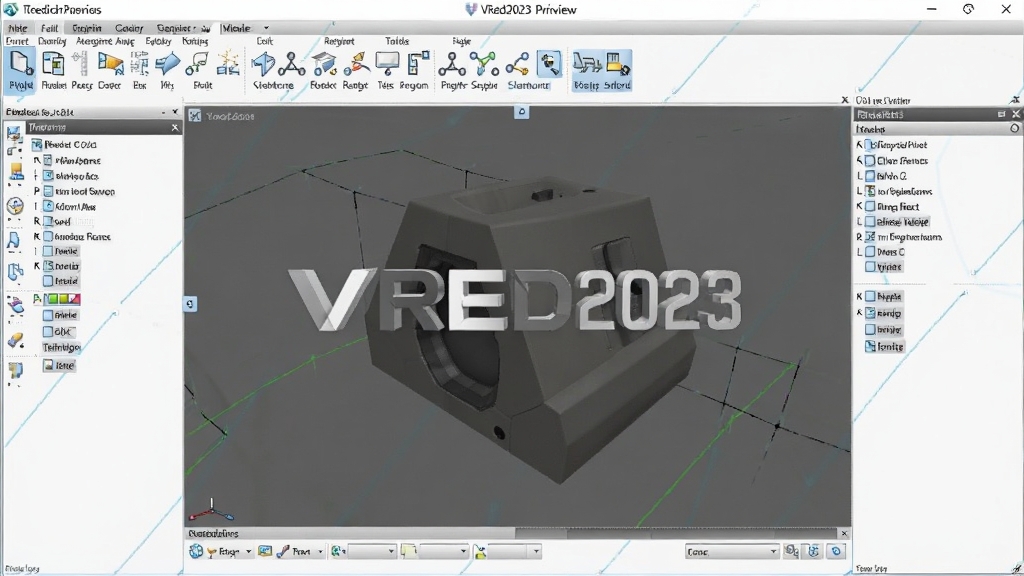The height and width of the screenshot is (576, 1024).
Task: Click the document-with-green-square ribbon icon
Action: (52, 65)
